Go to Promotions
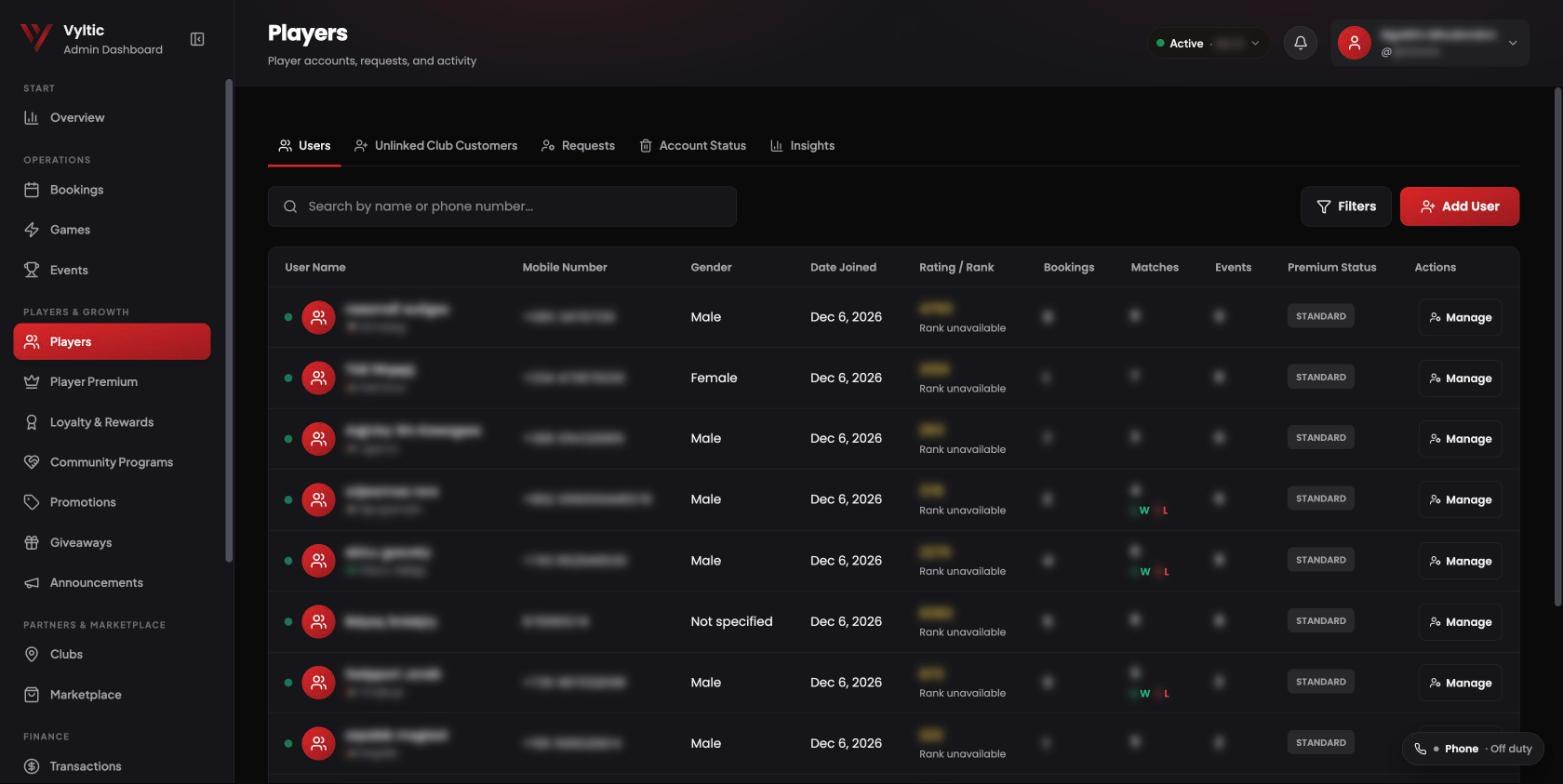 pos(112,502)
